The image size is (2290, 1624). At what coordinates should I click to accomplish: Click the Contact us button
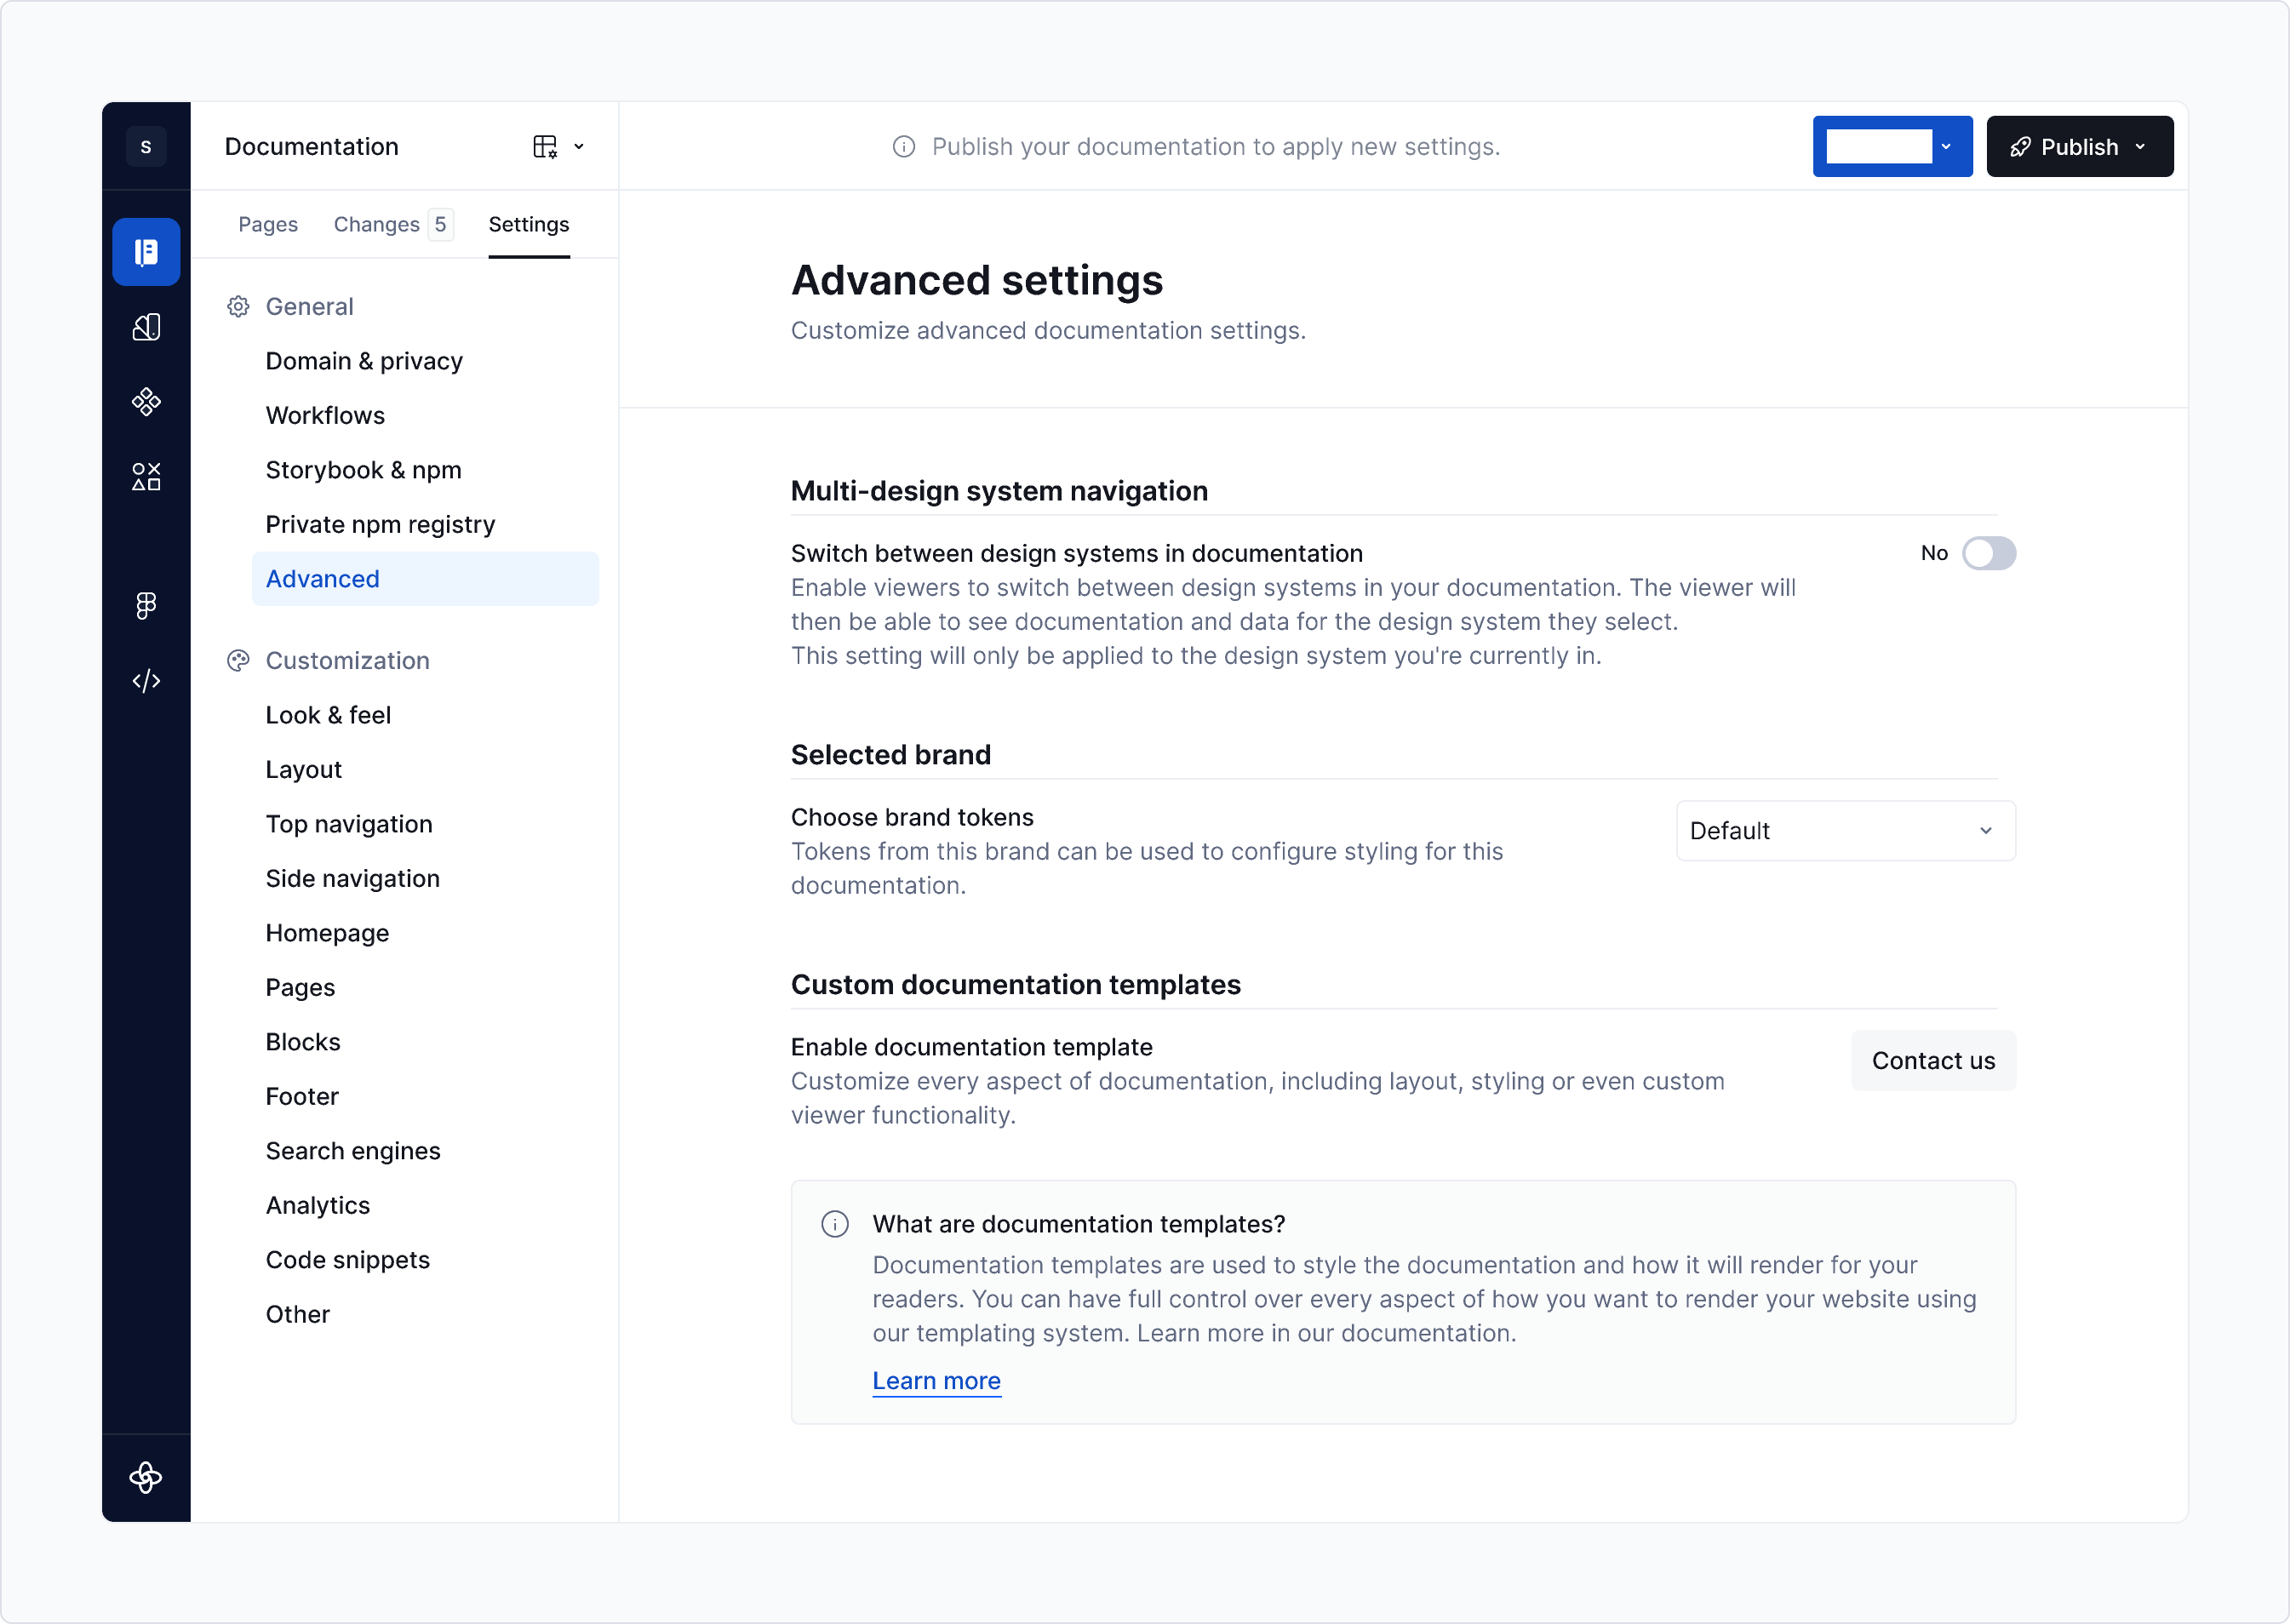coord(1933,1060)
